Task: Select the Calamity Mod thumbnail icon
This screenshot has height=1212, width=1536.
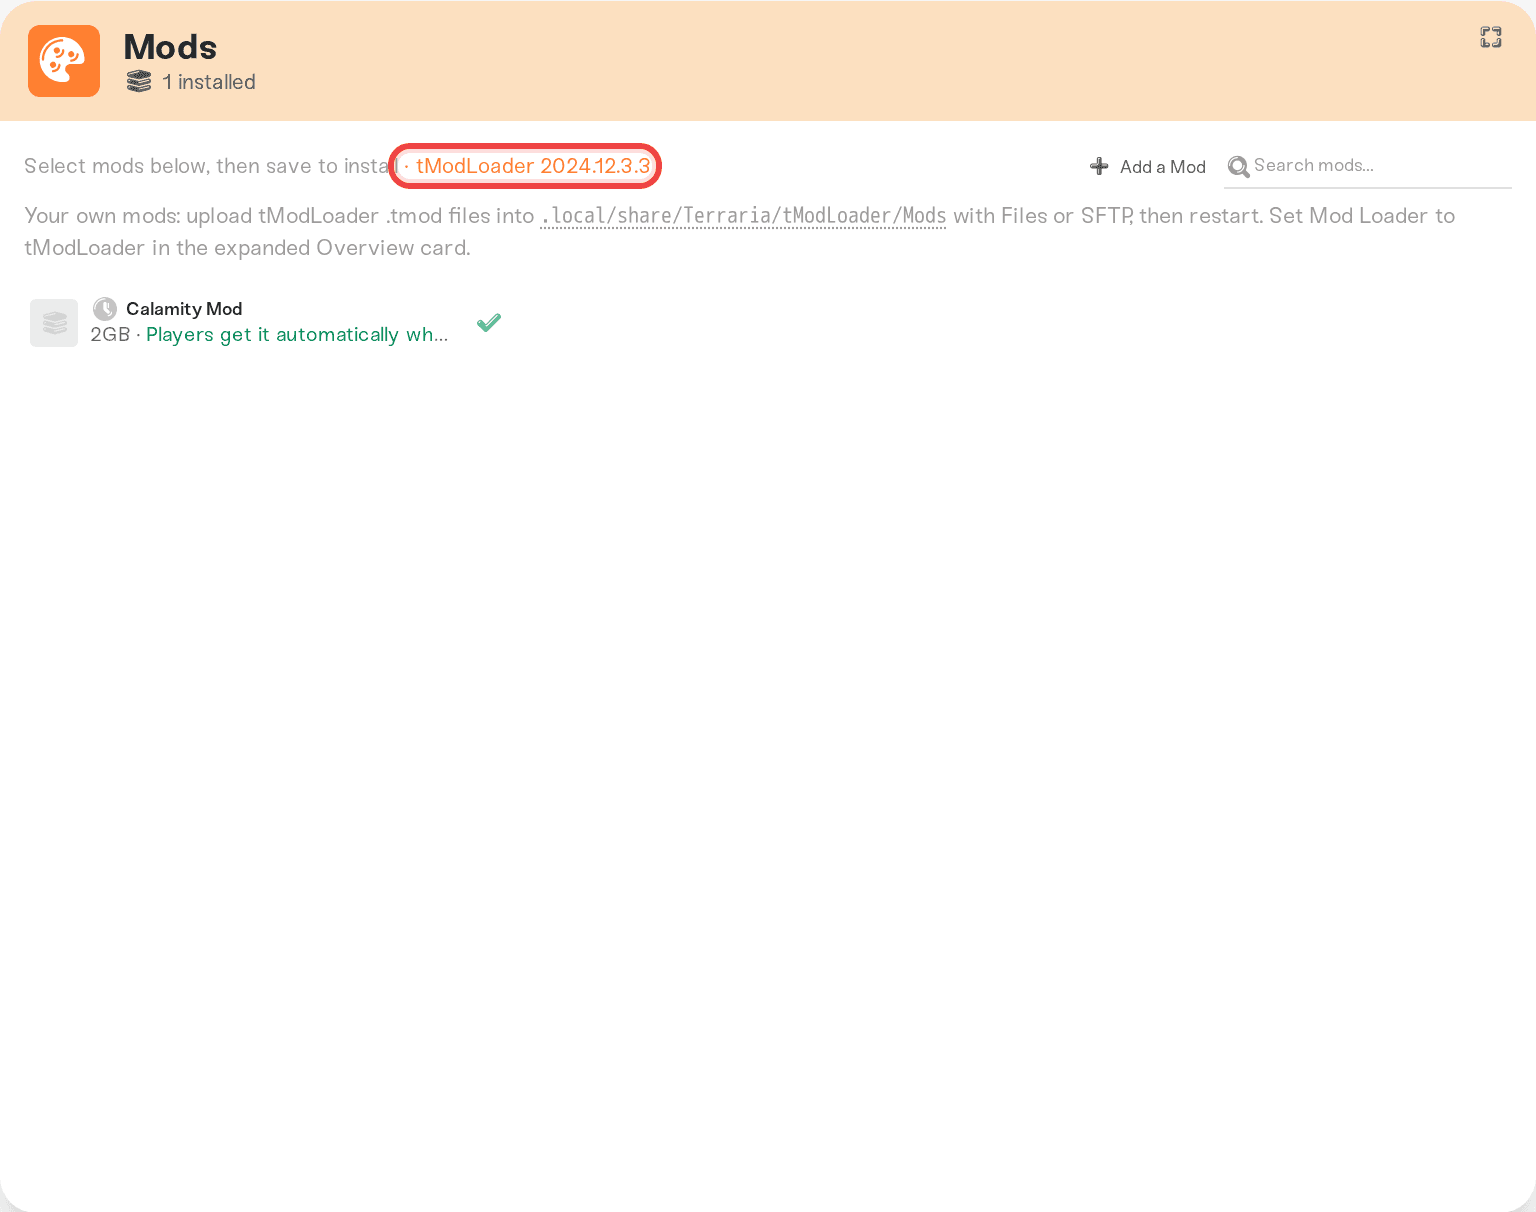Action: pyautogui.click(x=54, y=323)
